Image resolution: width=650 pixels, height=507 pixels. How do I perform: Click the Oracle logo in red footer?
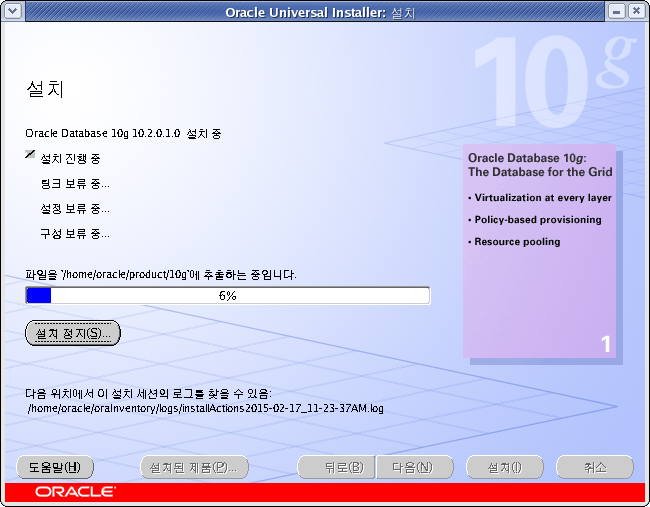tap(75, 492)
